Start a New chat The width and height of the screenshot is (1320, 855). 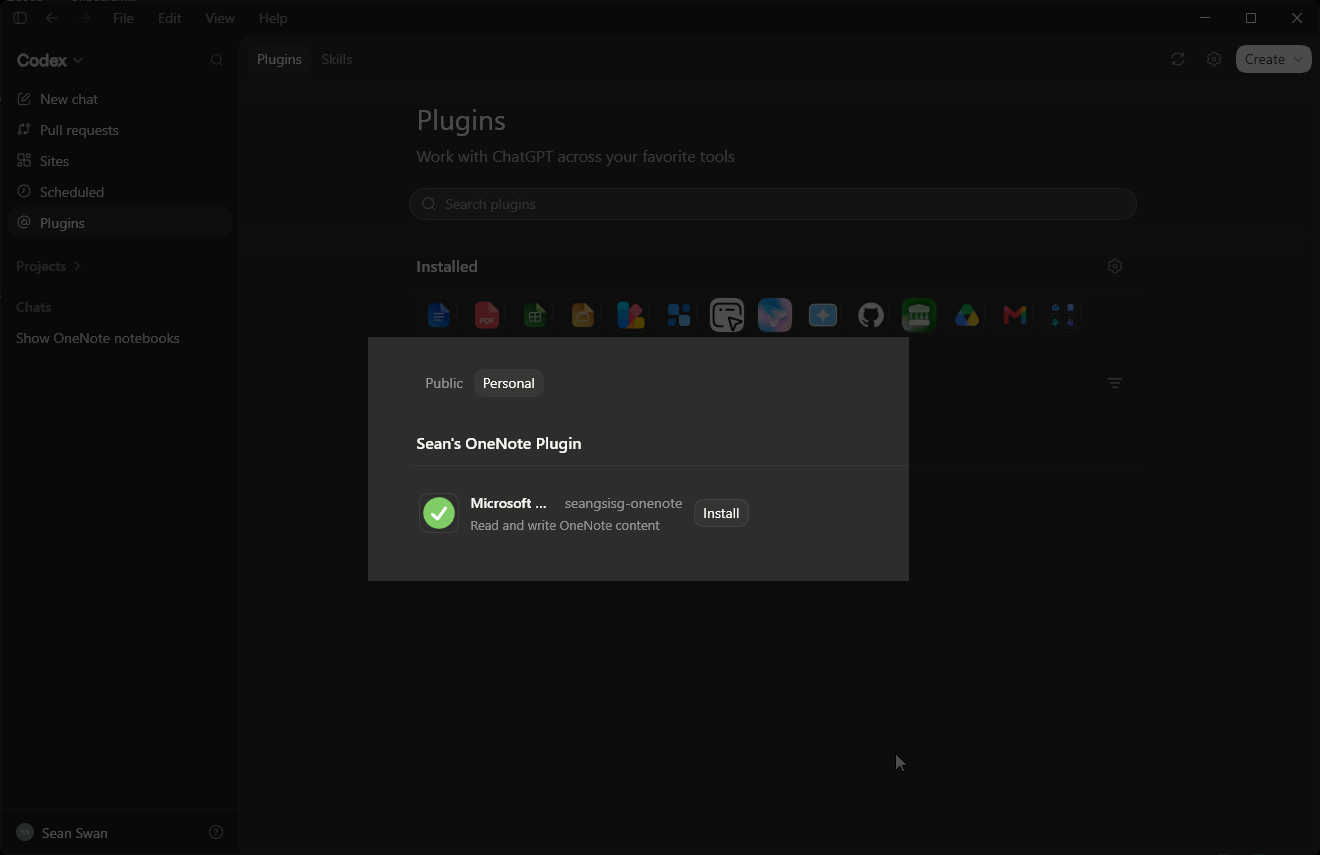click(120, 99)
